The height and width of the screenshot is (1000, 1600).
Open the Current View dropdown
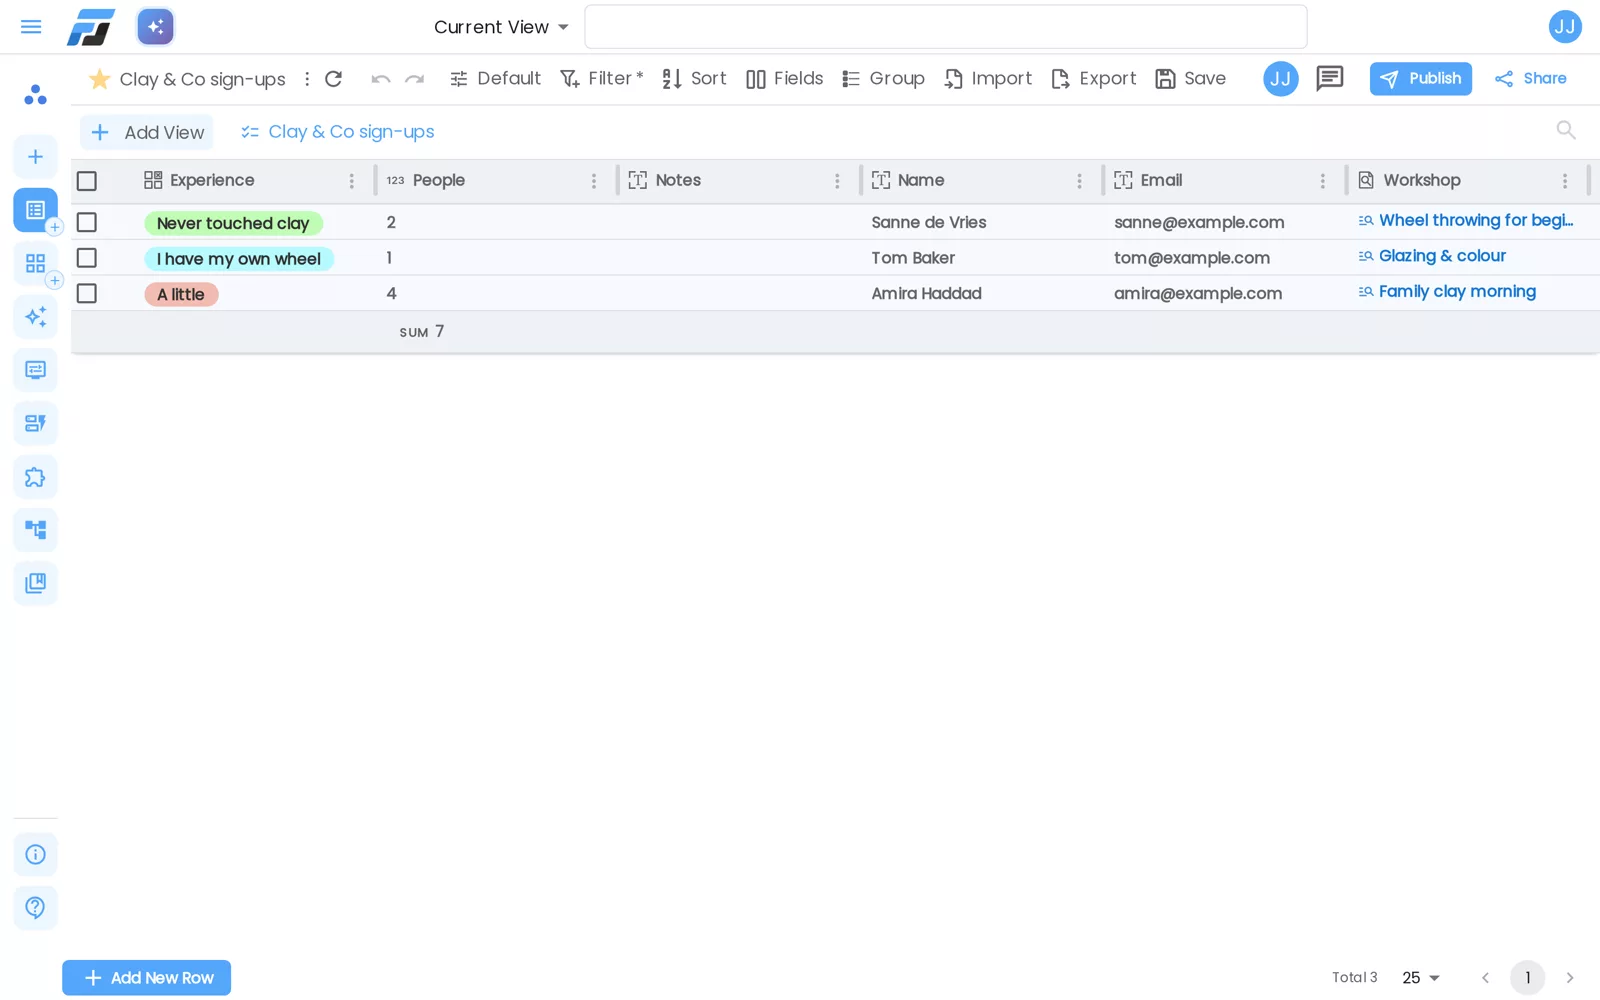501,27
